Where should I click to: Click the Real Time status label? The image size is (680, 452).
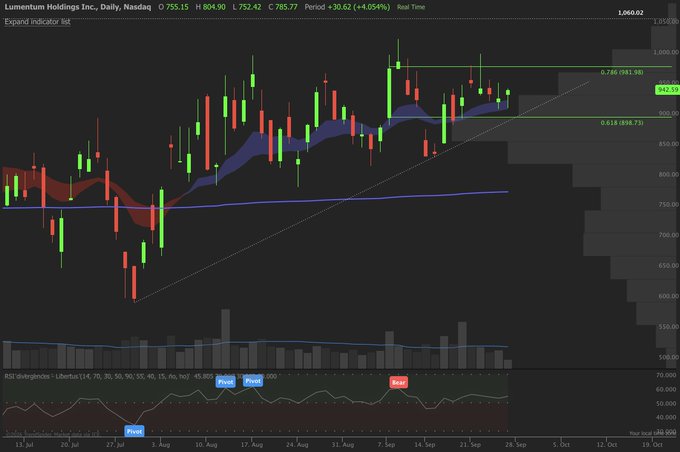411,7
